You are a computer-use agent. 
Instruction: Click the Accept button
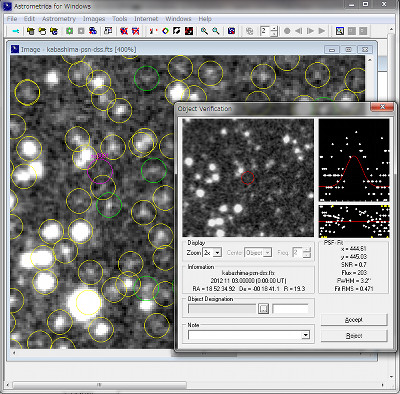pyautogui.click(x=354, y=320)
